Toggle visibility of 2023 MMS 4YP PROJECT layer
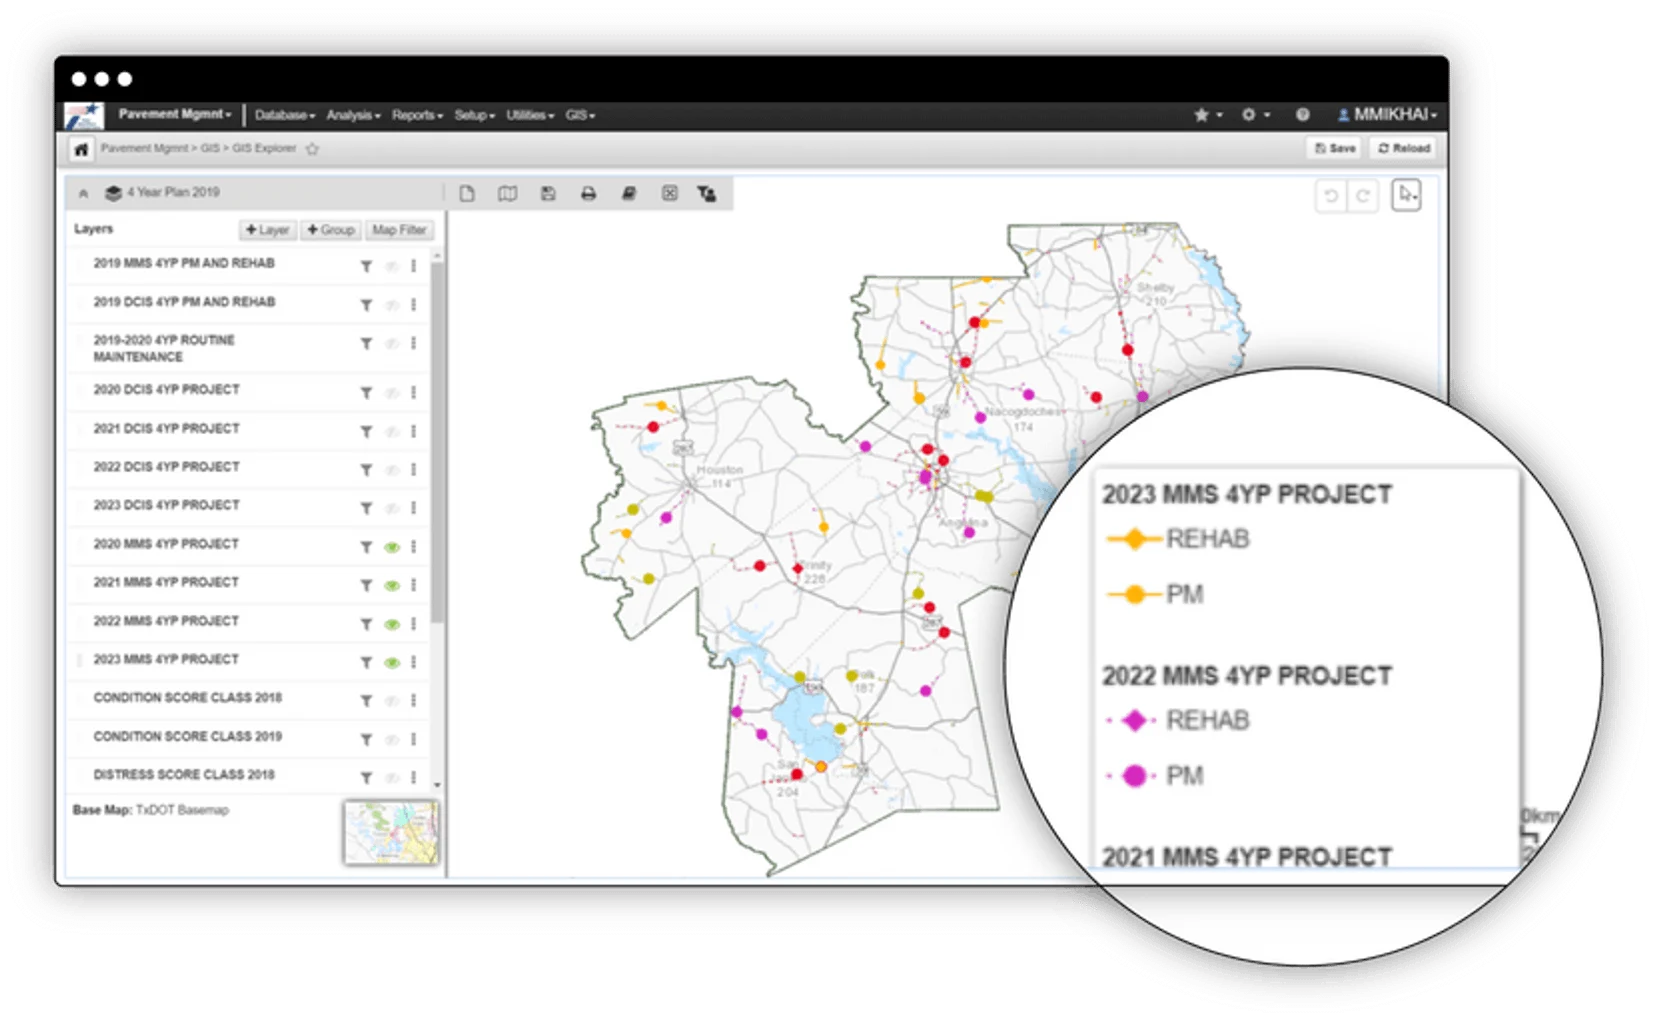Screen dimensions: 1657x1020 coord(392,663)
